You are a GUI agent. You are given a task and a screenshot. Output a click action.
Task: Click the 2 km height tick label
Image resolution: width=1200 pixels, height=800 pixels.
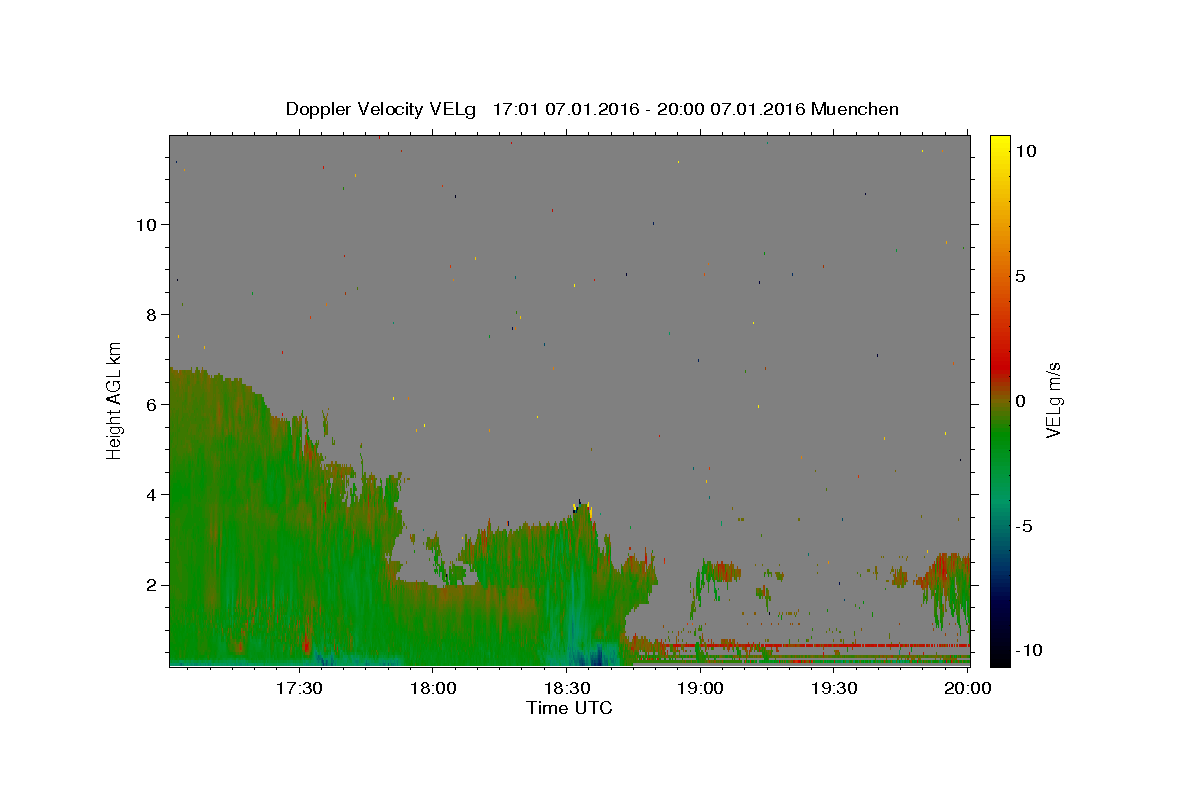(150, 585)
